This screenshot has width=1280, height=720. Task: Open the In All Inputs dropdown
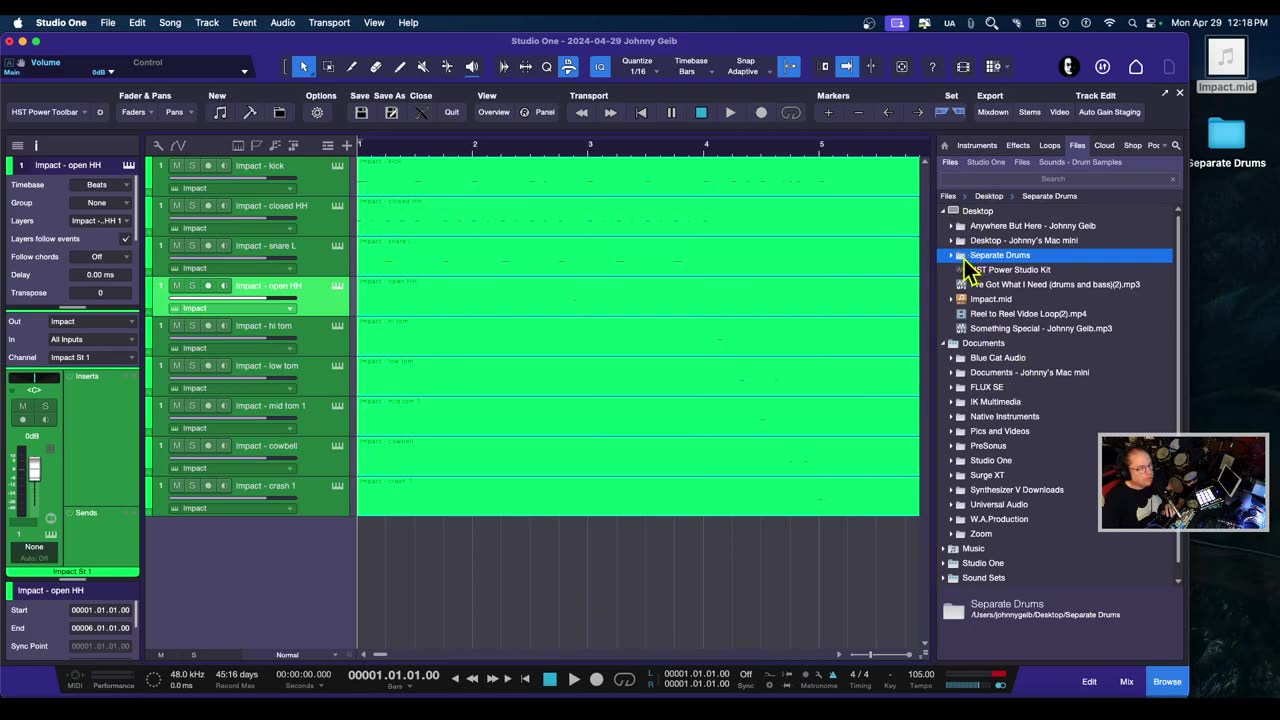(92, 340)
